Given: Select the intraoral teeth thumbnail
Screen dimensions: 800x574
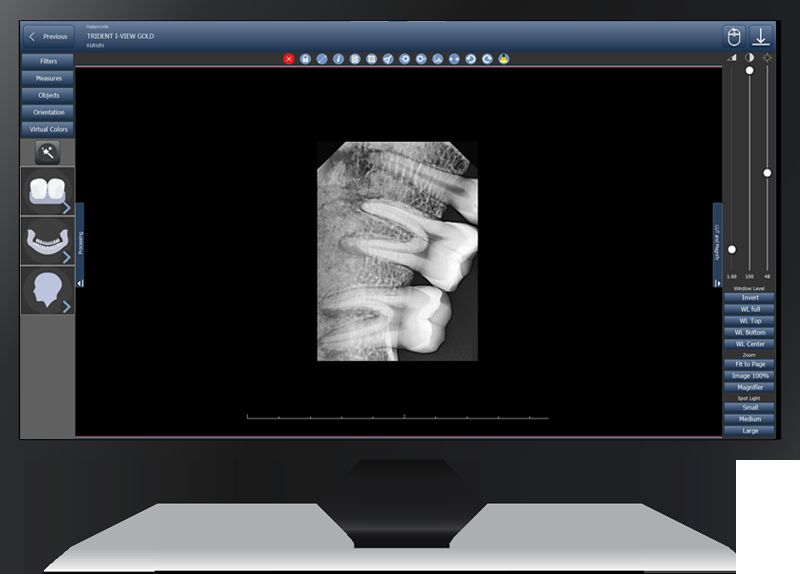Looking at the screenshot, I should pyautogui.click(x=47, y=191).
